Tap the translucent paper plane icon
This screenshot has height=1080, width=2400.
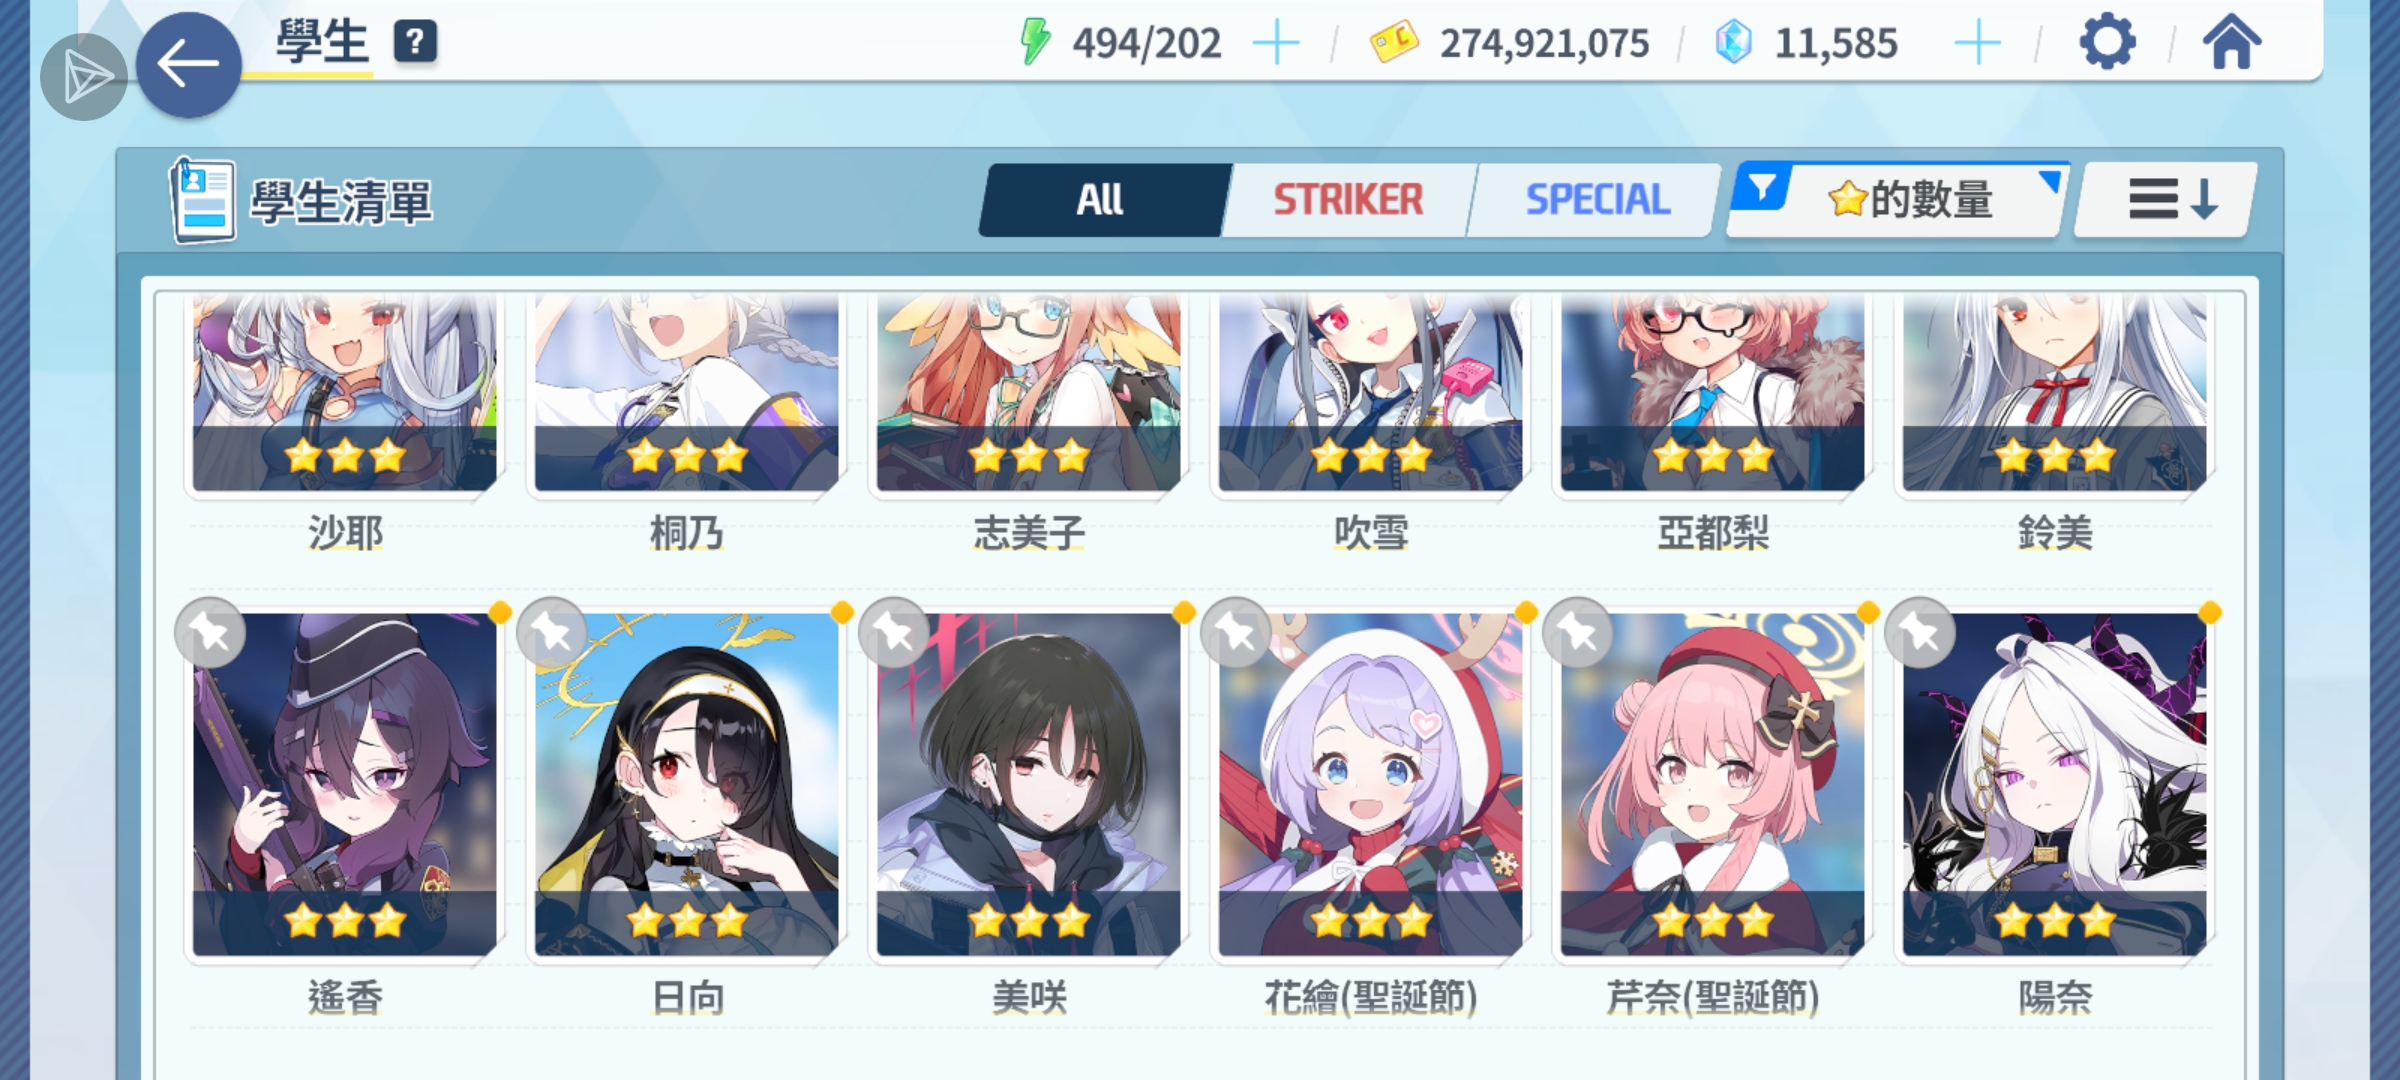[84, 77]
